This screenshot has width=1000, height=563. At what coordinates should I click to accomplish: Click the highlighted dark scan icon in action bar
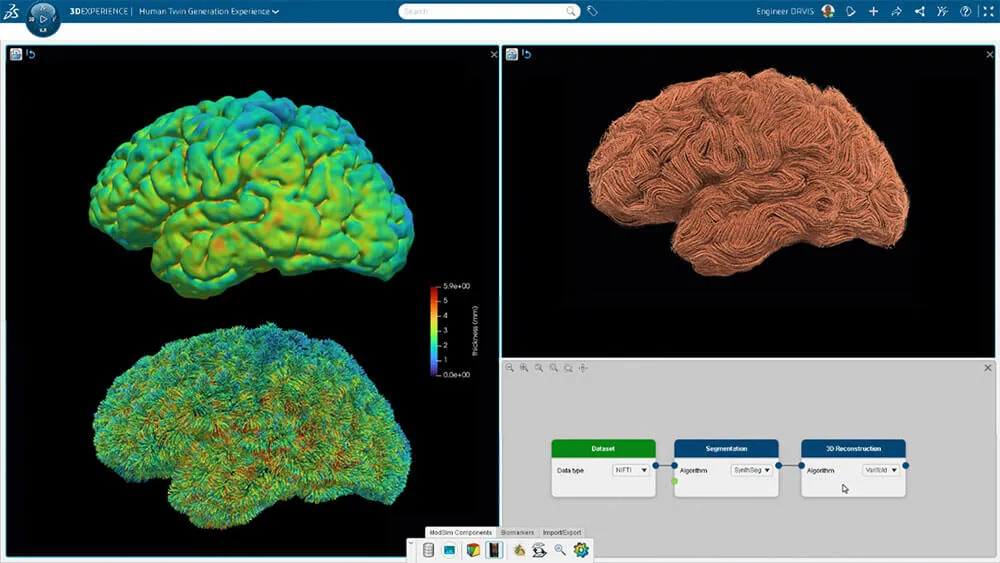tap(494, 550)
